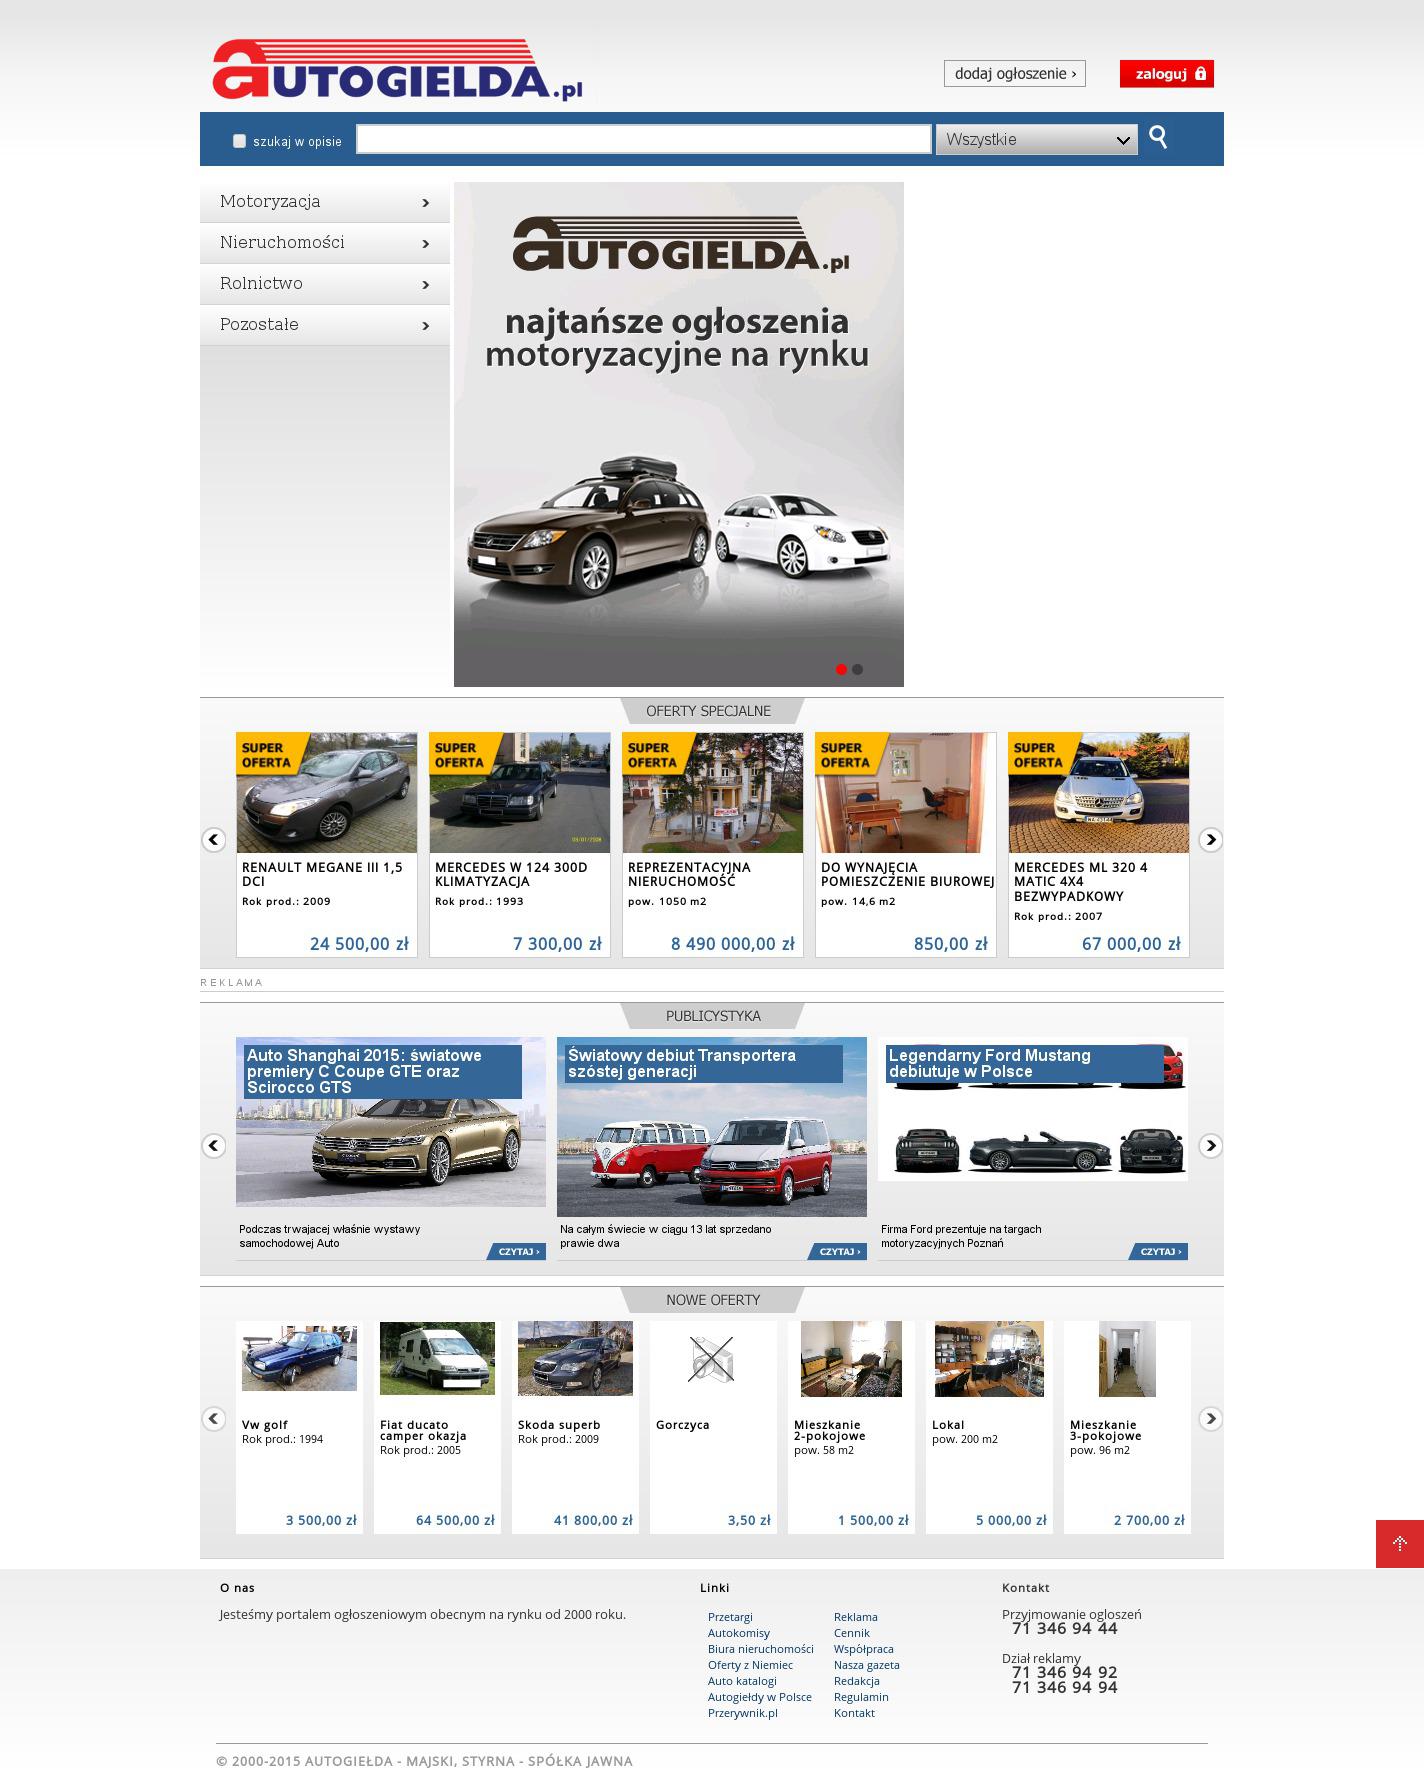Viewport: 1424px width, 1787px height.
Task: Open the Renault Megane III offer thumbnail
Action: pos(327,793)
